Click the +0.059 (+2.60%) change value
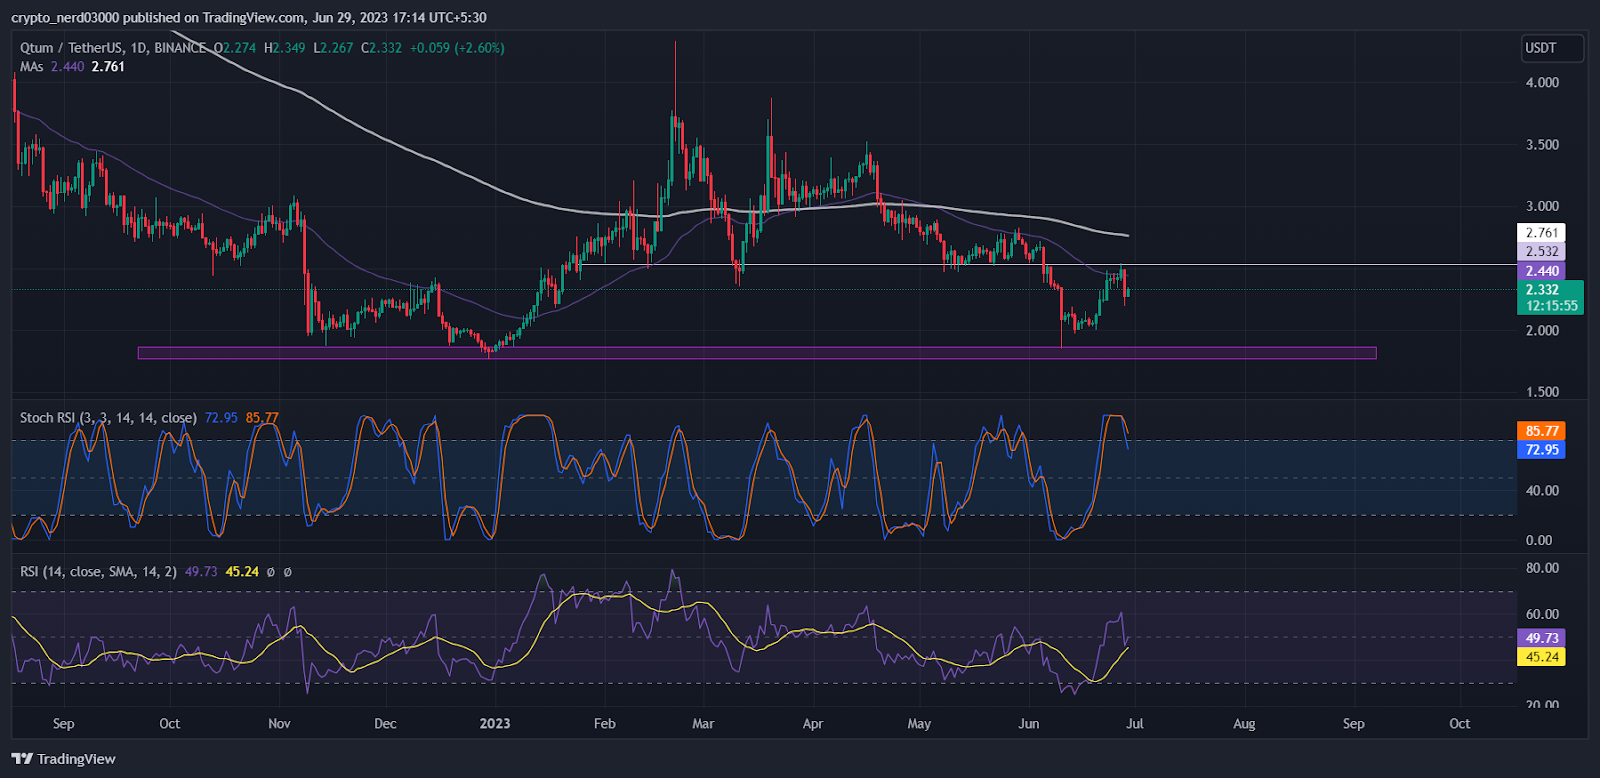 click(x=457, y=48)
